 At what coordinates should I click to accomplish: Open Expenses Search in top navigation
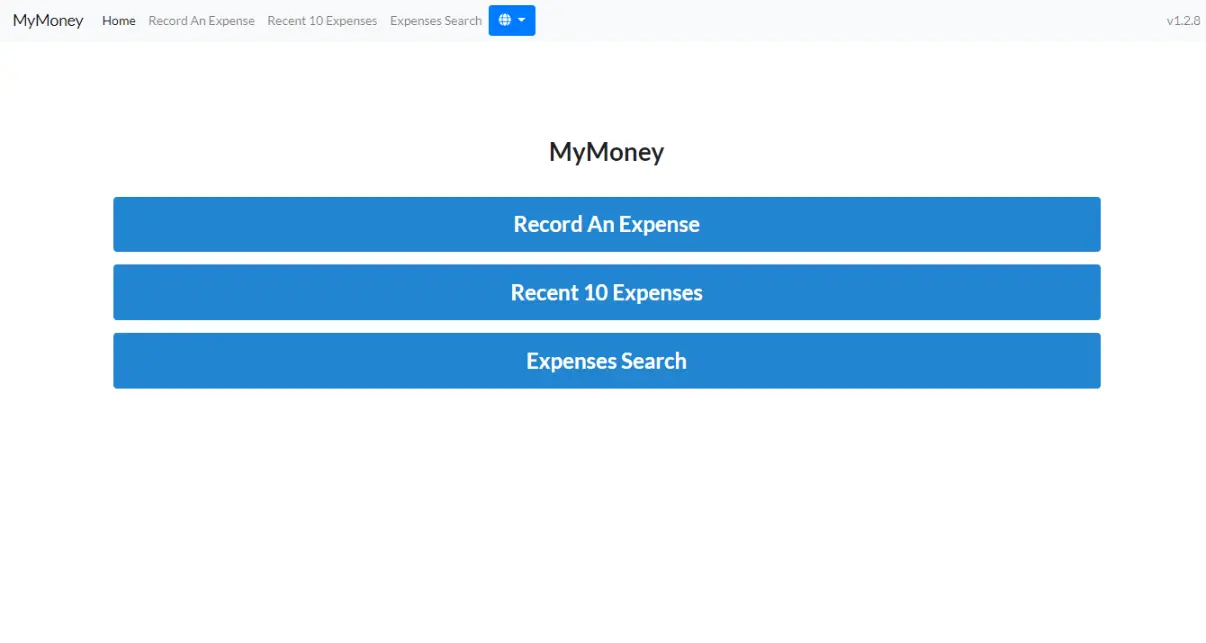pos(435,21)
